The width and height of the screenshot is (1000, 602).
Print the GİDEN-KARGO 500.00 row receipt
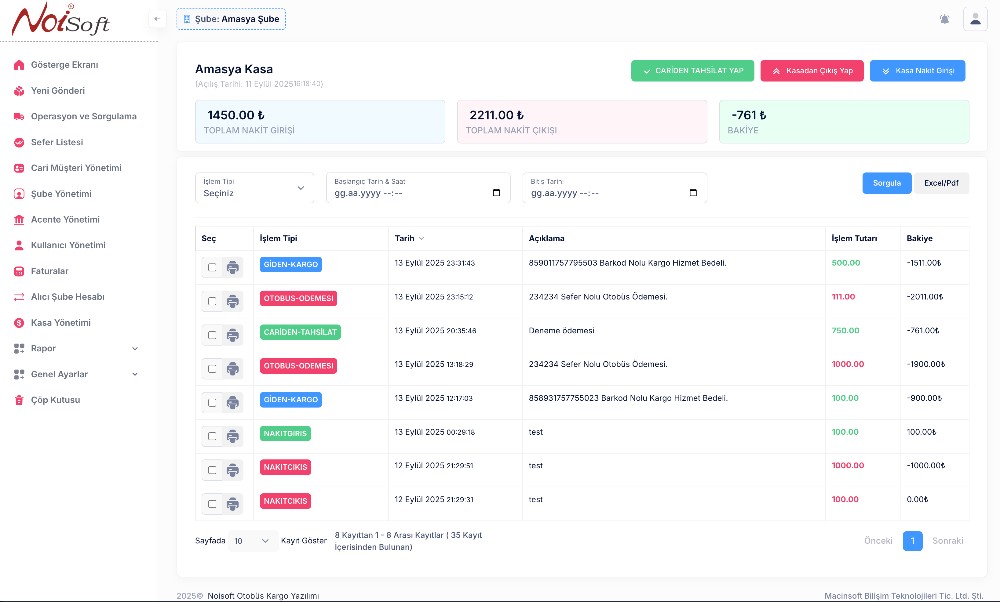tap(233, 267)
